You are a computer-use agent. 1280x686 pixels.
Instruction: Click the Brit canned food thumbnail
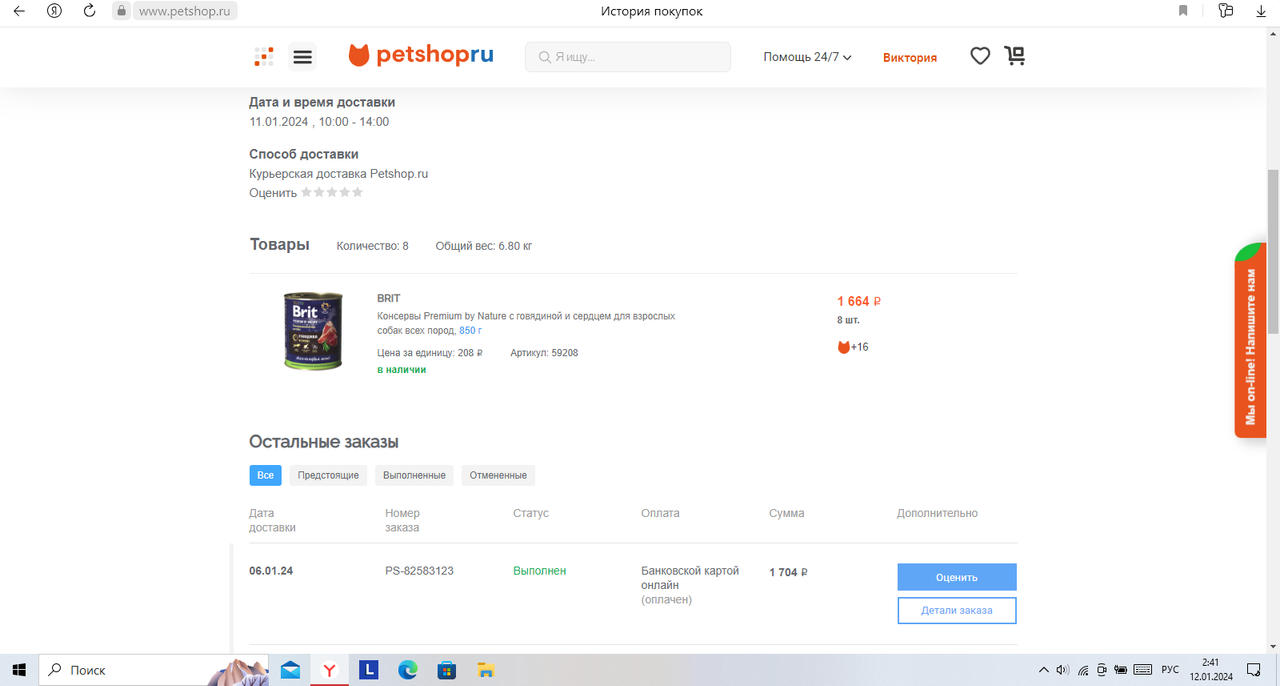313,331
